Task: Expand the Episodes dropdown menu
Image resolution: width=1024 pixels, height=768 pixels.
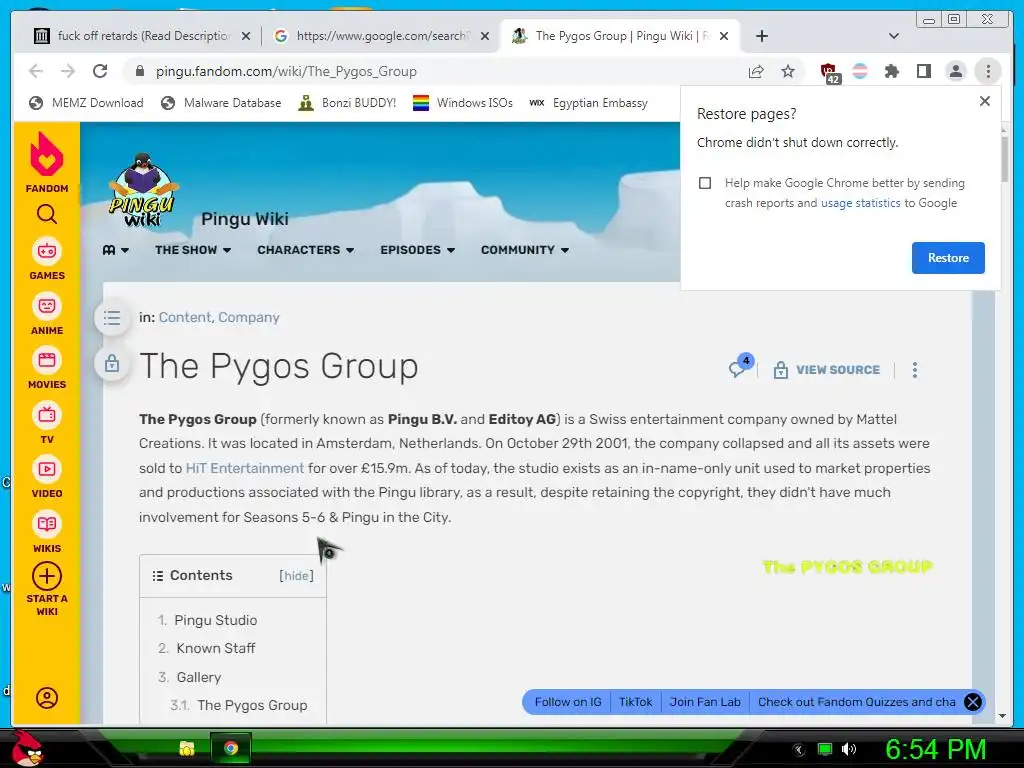Action: coord(417,250)
